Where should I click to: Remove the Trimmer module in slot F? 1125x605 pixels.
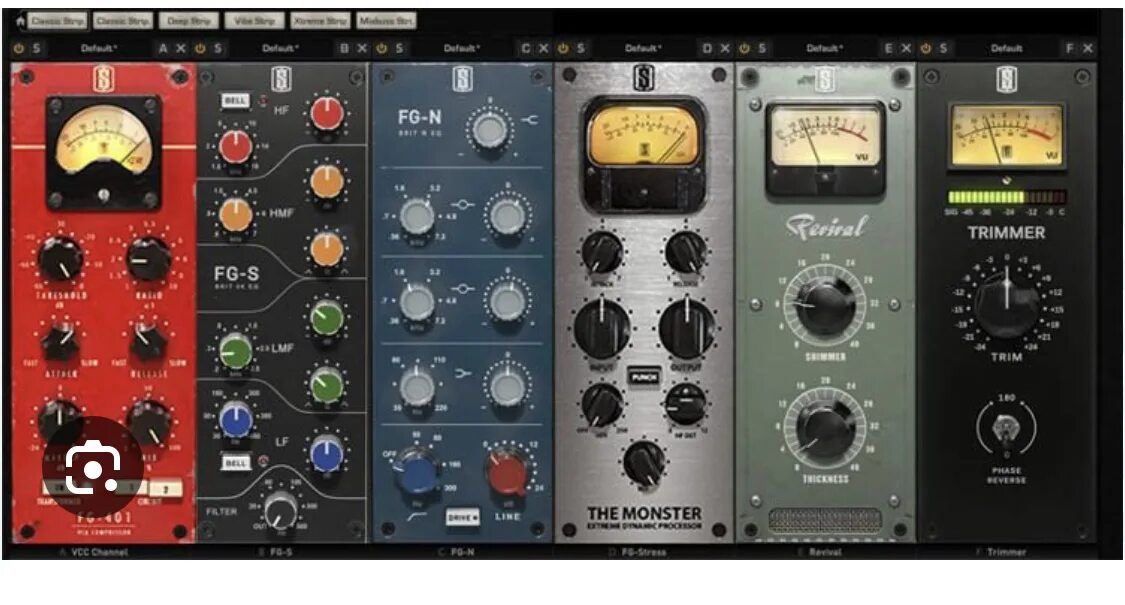[x=1088, y=49]
